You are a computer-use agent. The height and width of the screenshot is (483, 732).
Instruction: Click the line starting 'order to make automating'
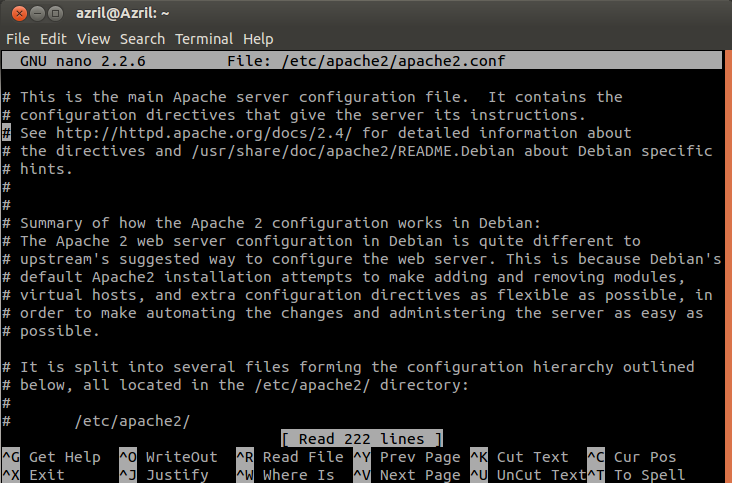tap(352, 313)
